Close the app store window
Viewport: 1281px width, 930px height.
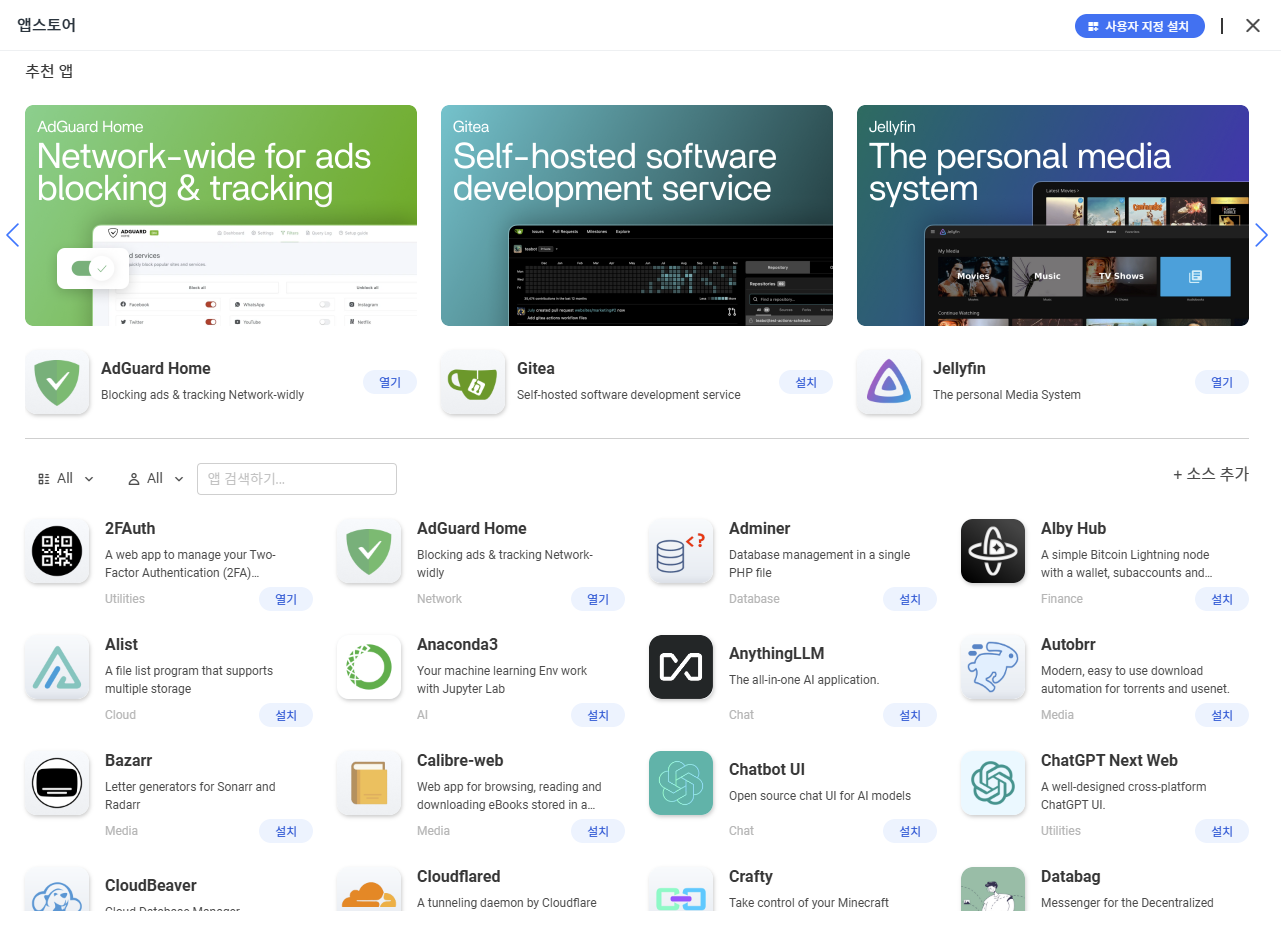click(1253, 25)
